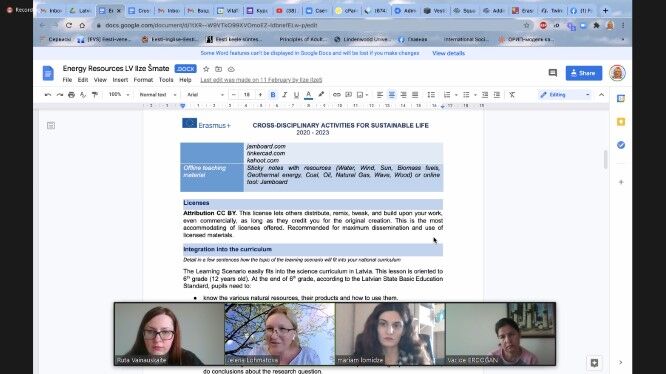
Task: Click the undo arrow icon
Action: pyautogui.click(x=48, y=95)
